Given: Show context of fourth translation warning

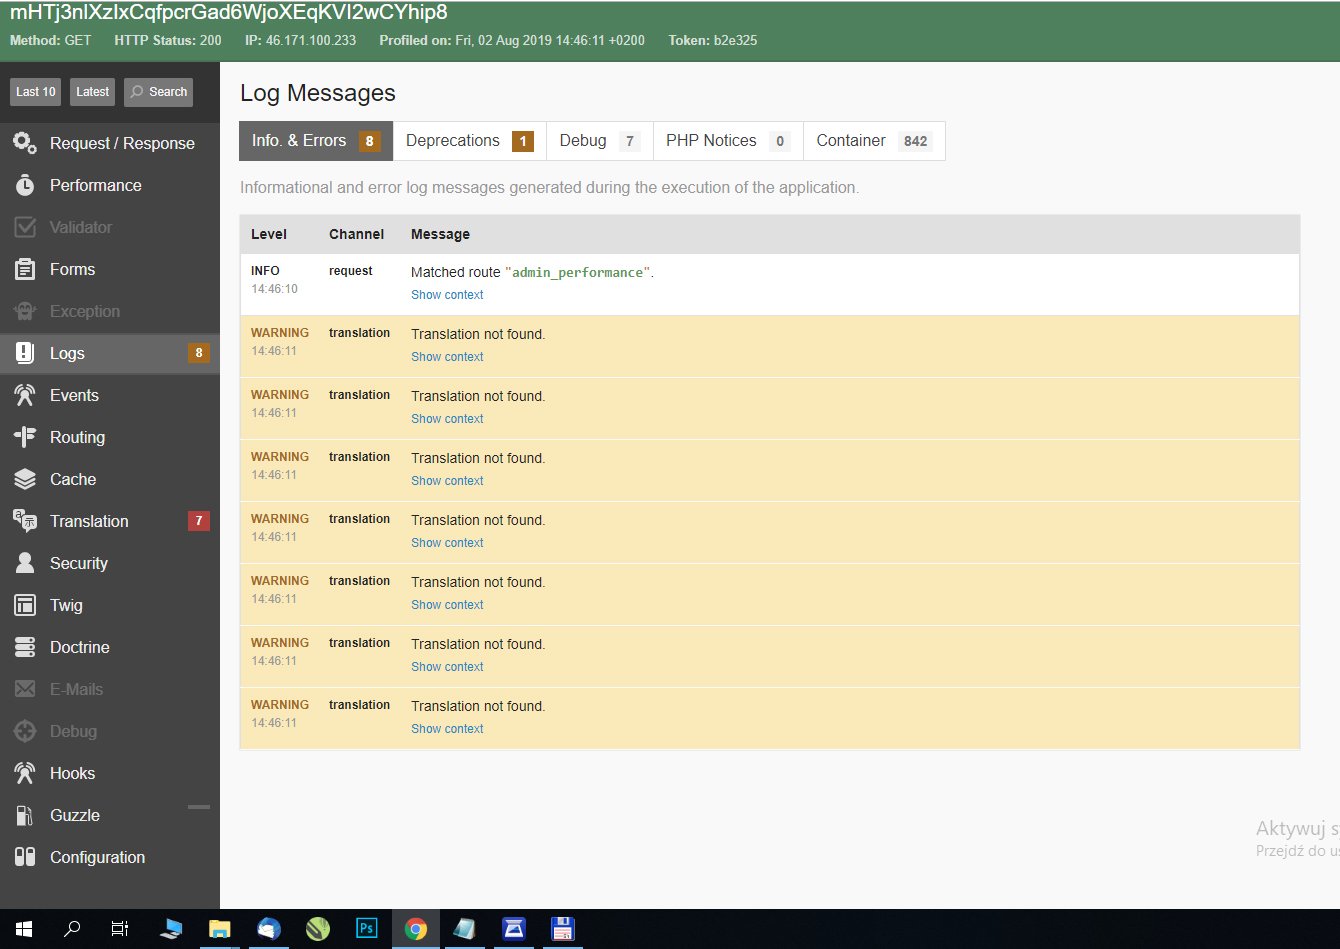Looking at the screenshot, I should click(447, 543).
